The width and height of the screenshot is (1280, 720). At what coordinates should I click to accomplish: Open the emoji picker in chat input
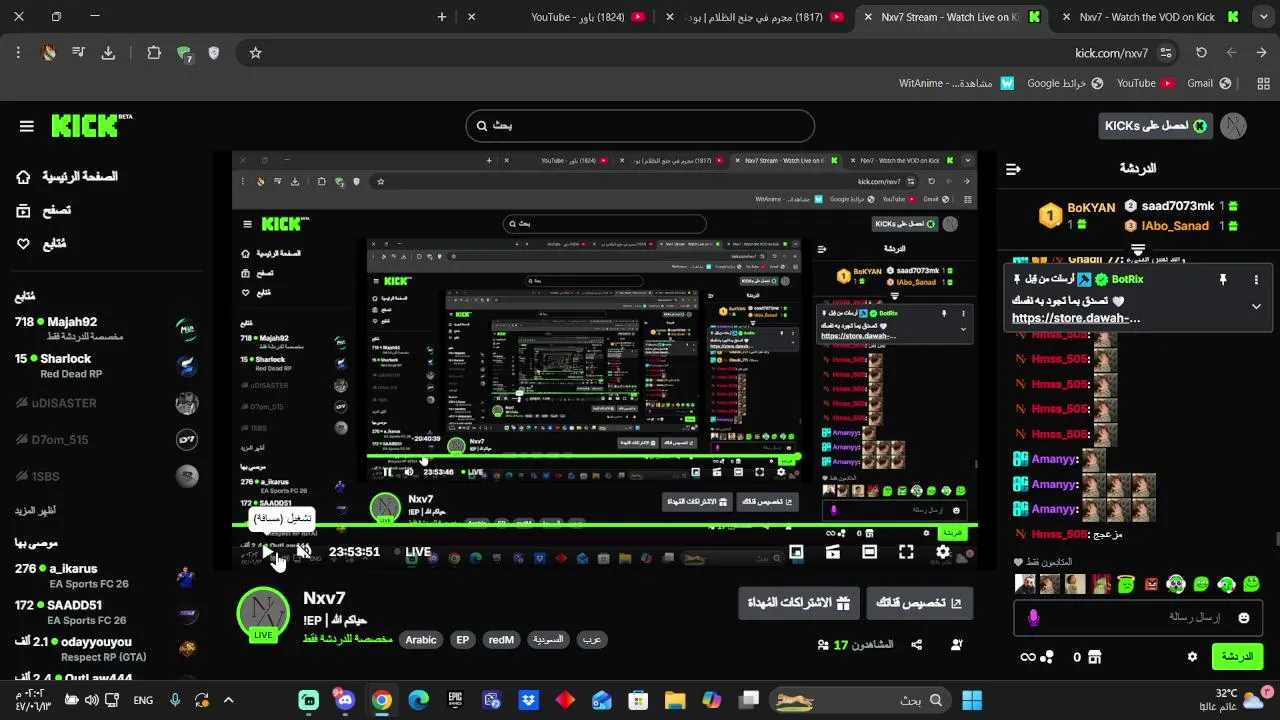click(x=1244, y=618)
